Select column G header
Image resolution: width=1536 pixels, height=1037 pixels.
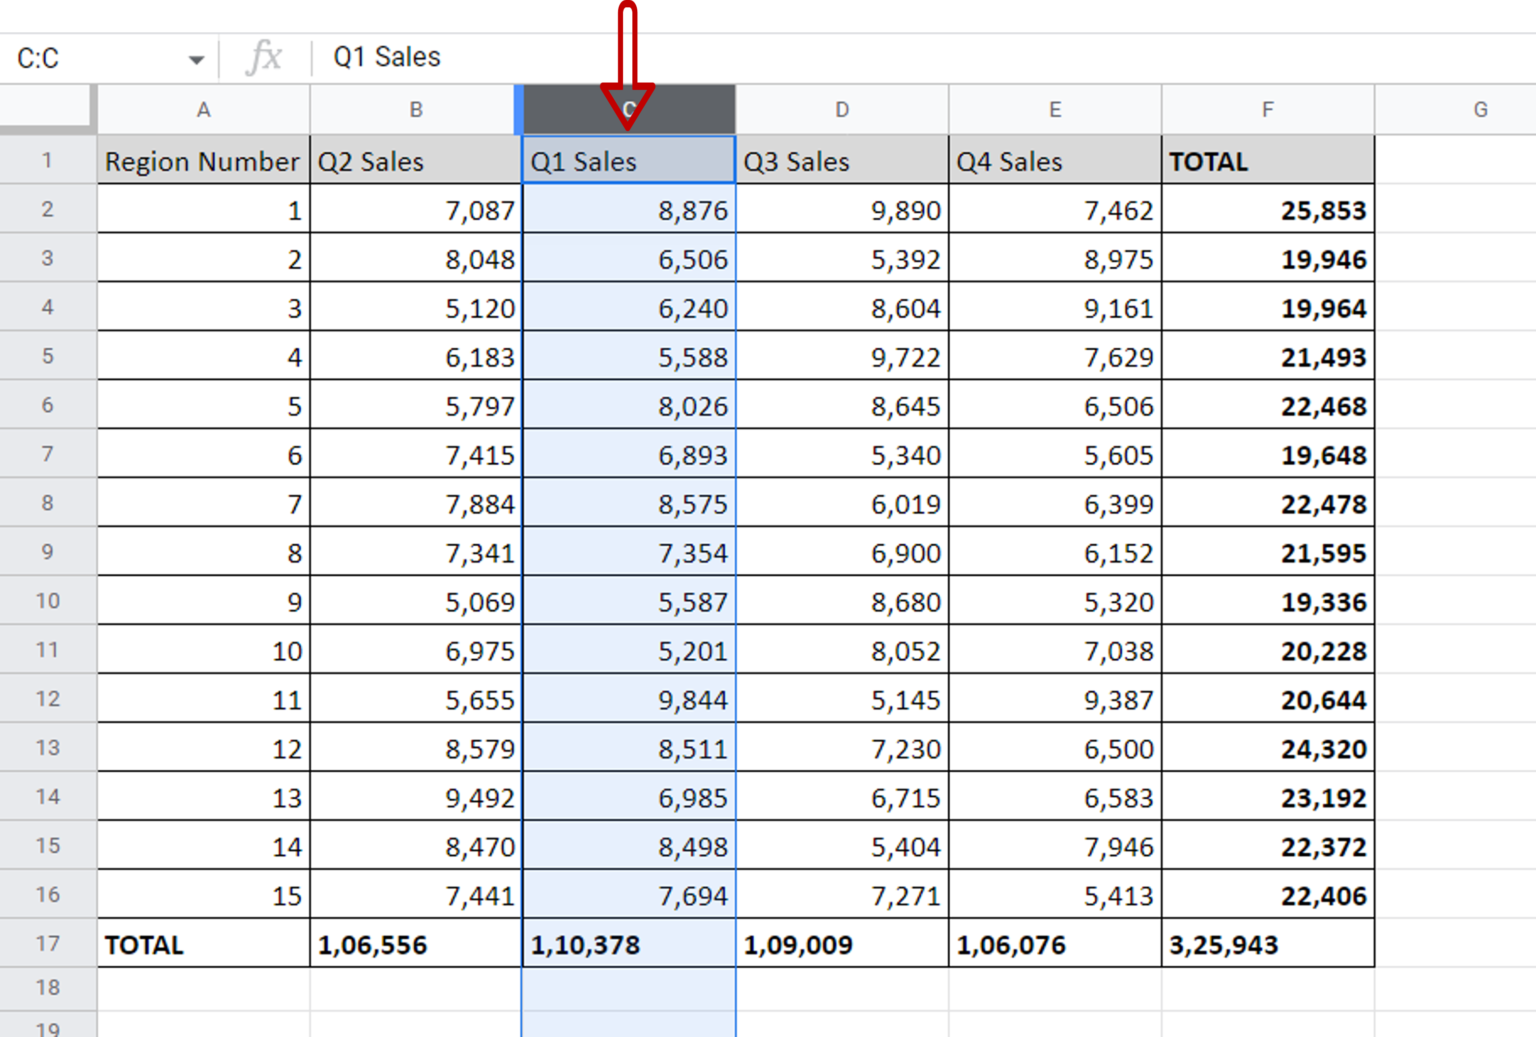point(1480,110)
